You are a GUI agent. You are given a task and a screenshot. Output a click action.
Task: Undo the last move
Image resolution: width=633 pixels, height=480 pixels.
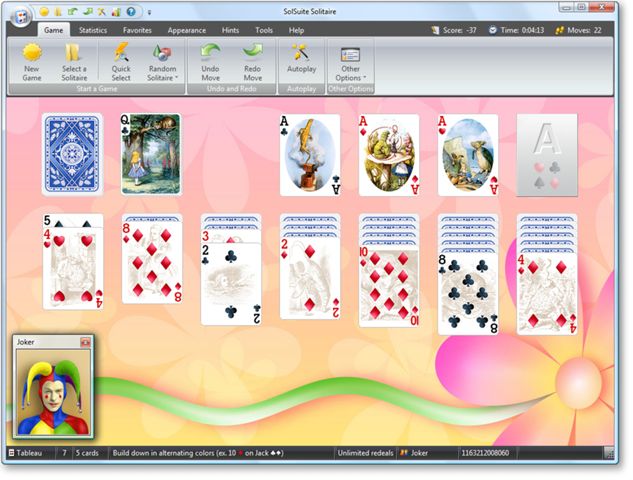coord(210,61)
